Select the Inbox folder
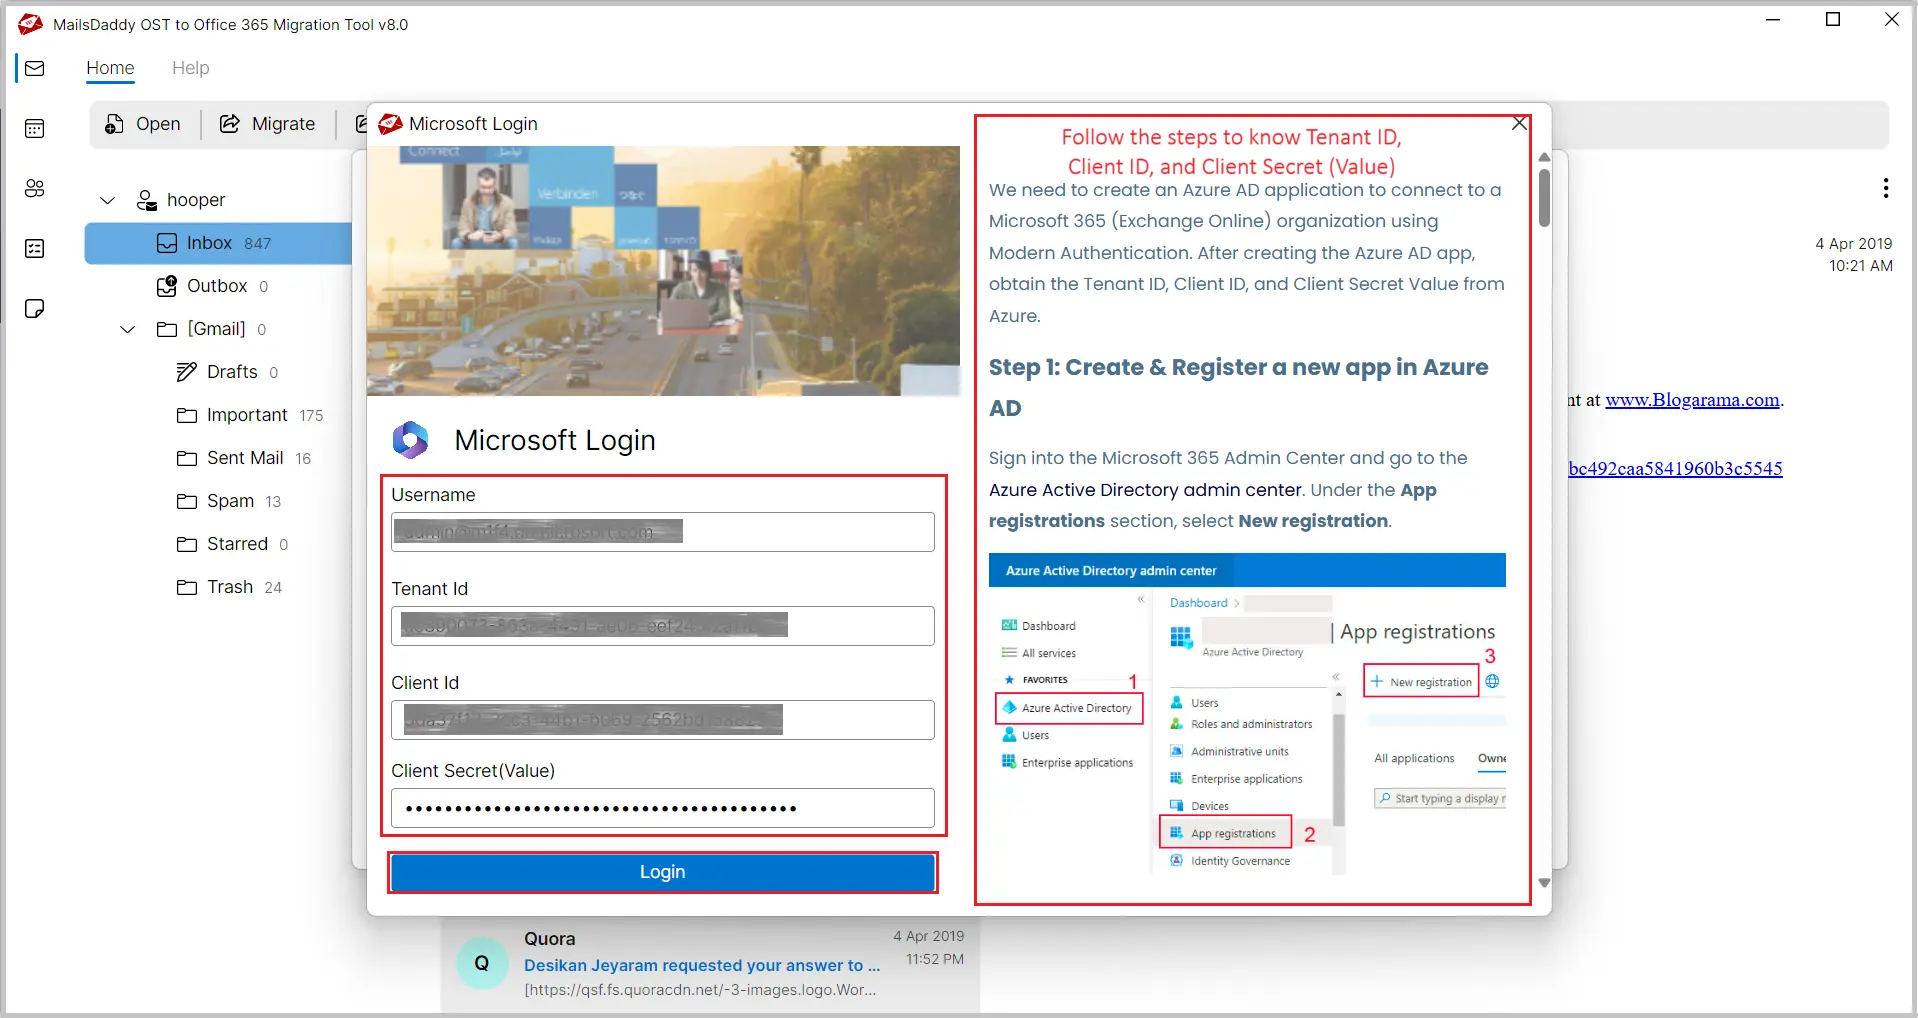Image resolution: width=1918 pixels, height=1018 pixels. [210, 243]
